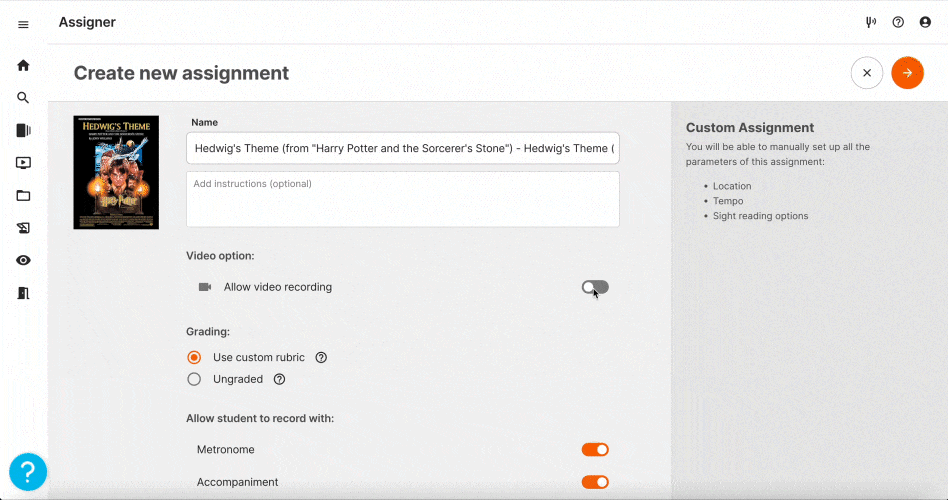Open the tuner fork icon
This screenshot has height=500, width=948.
[870, 22]
